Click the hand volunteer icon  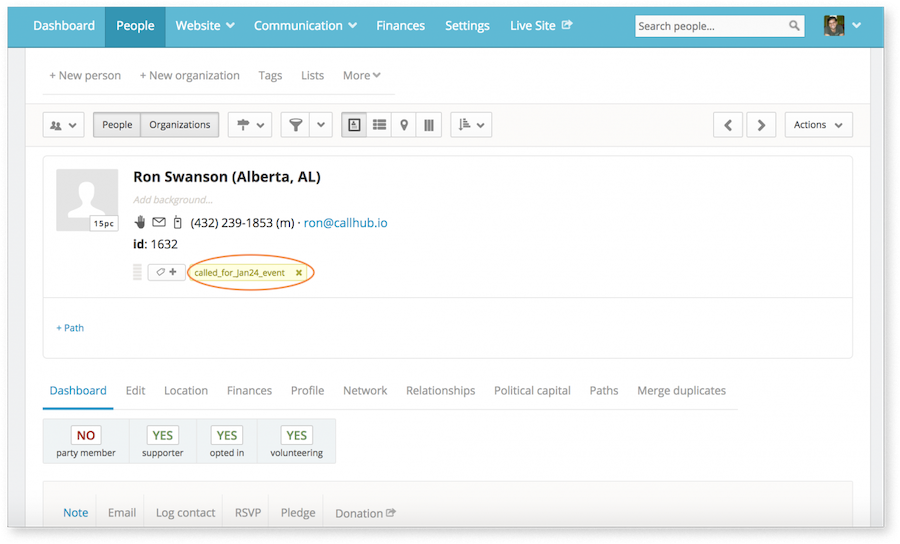coord(139,222)
